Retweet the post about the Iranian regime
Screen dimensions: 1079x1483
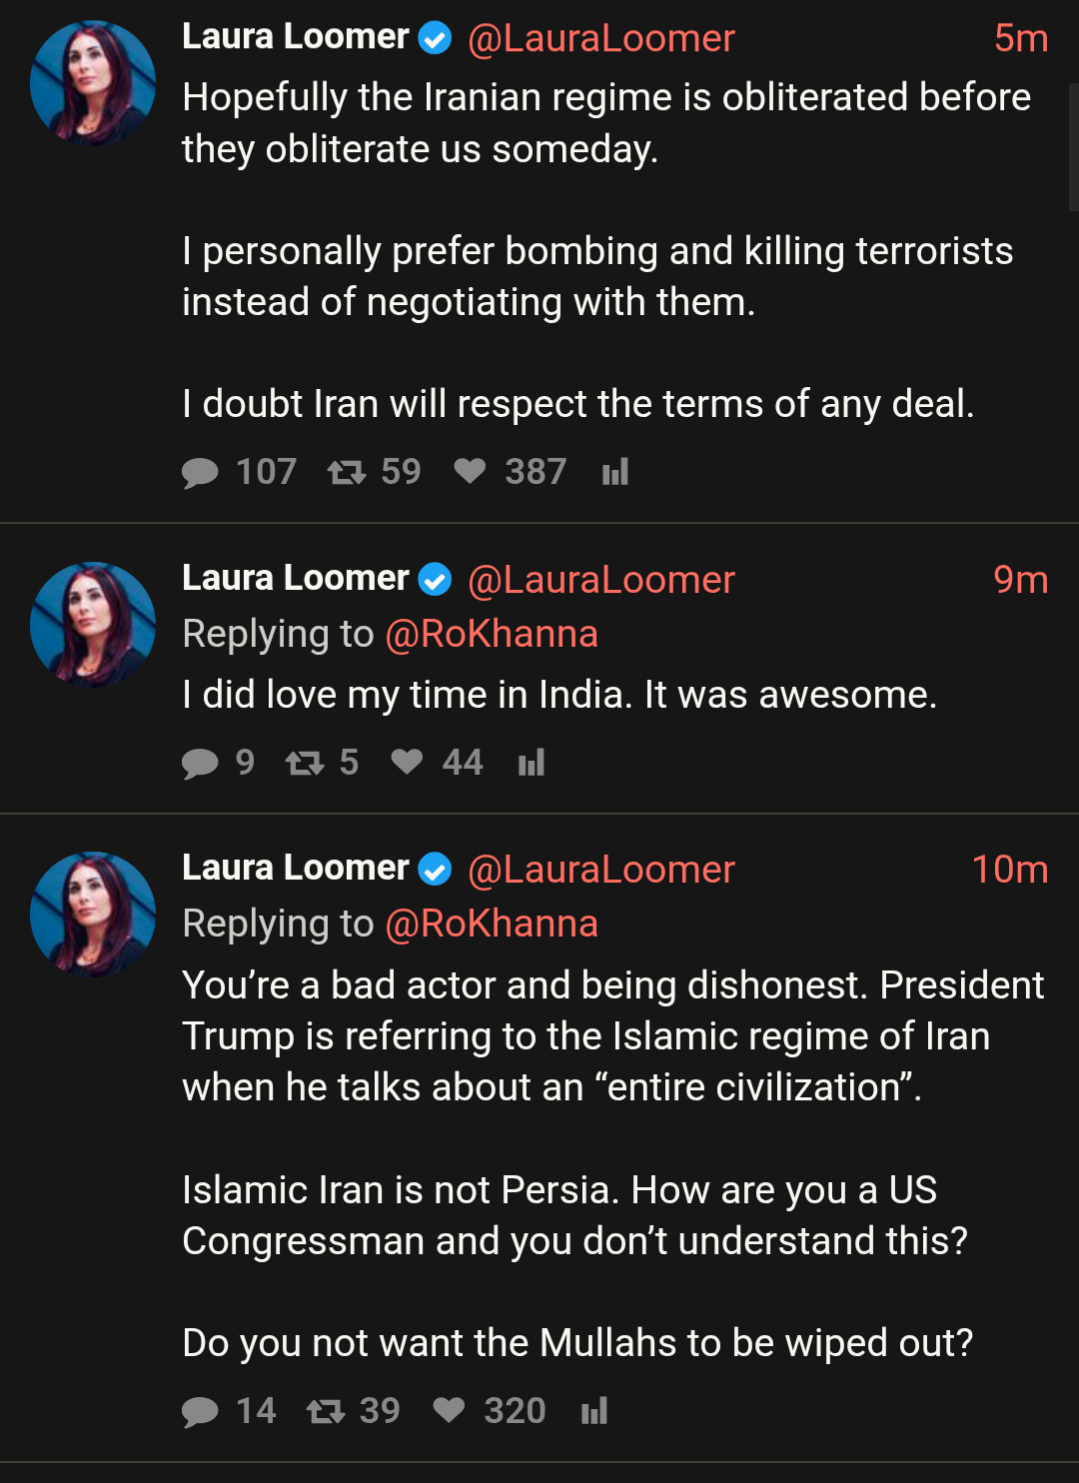click(347, 472)
